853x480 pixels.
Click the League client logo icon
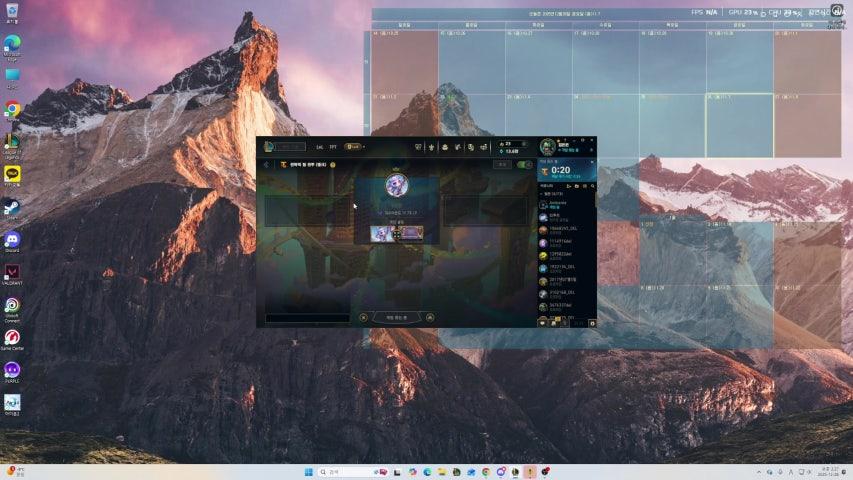(x=269, y=147)
